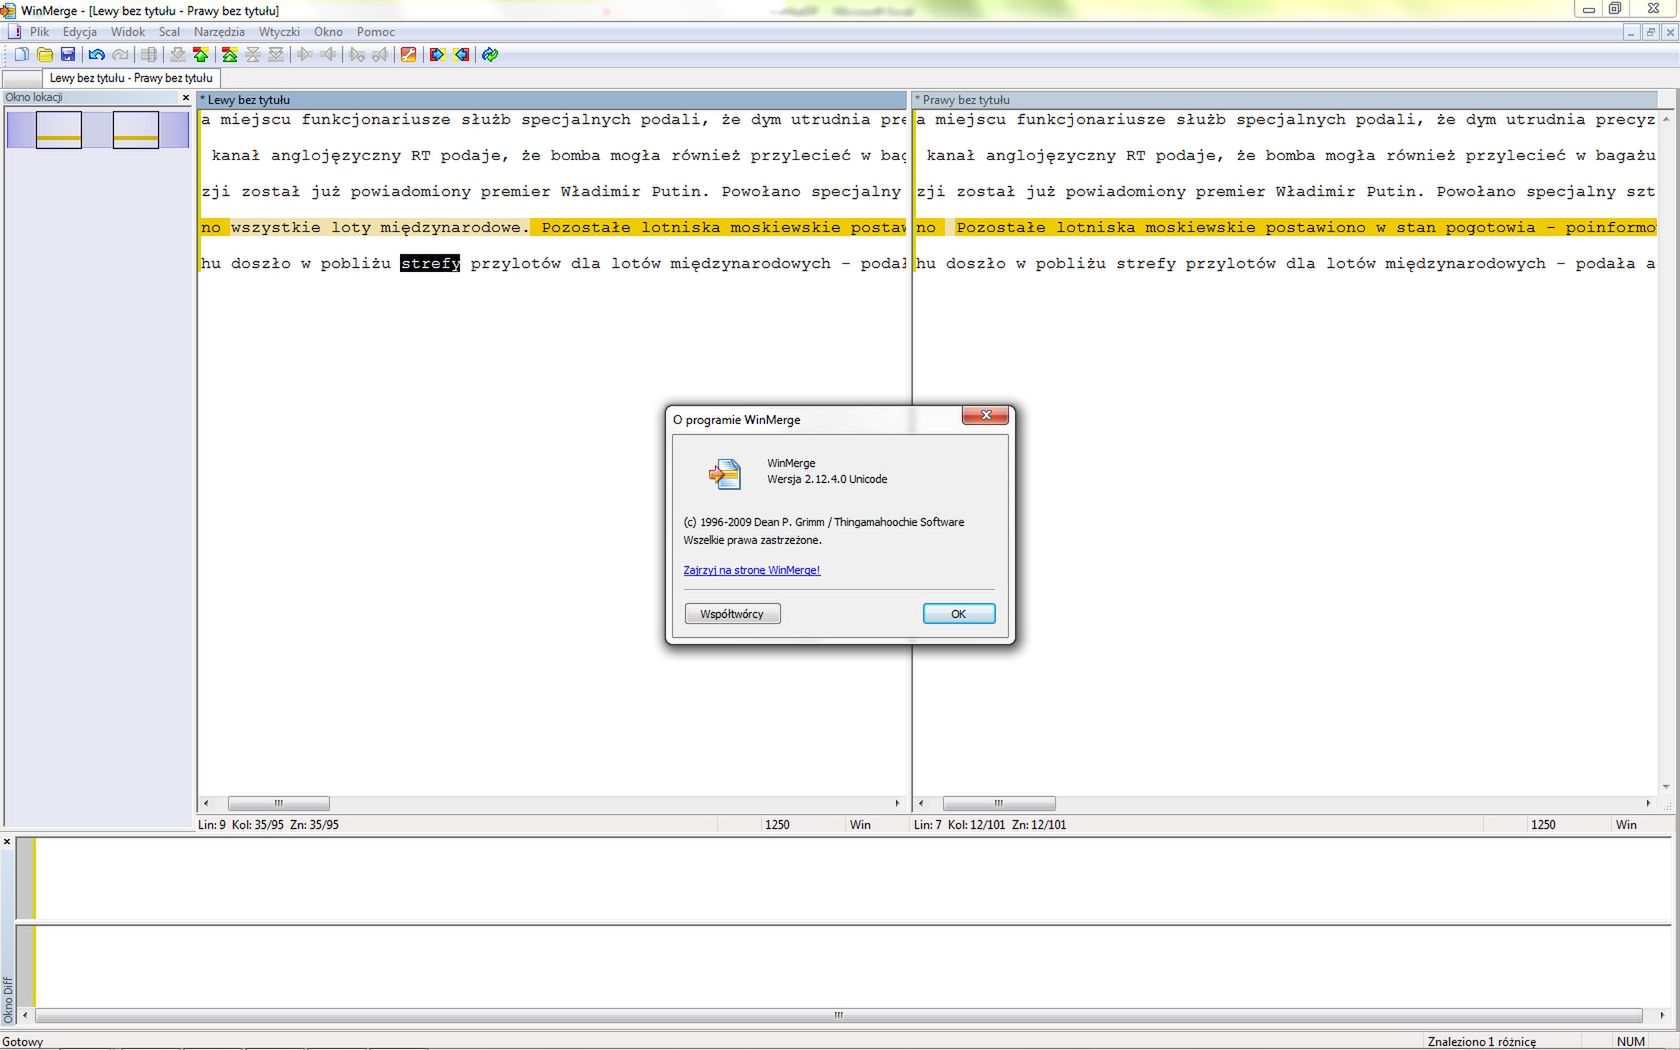Image resolution: width=1680 pixels, height=1050 pixels.
Task: Click the Copy to right icon
Action: (x=305, y=55)
